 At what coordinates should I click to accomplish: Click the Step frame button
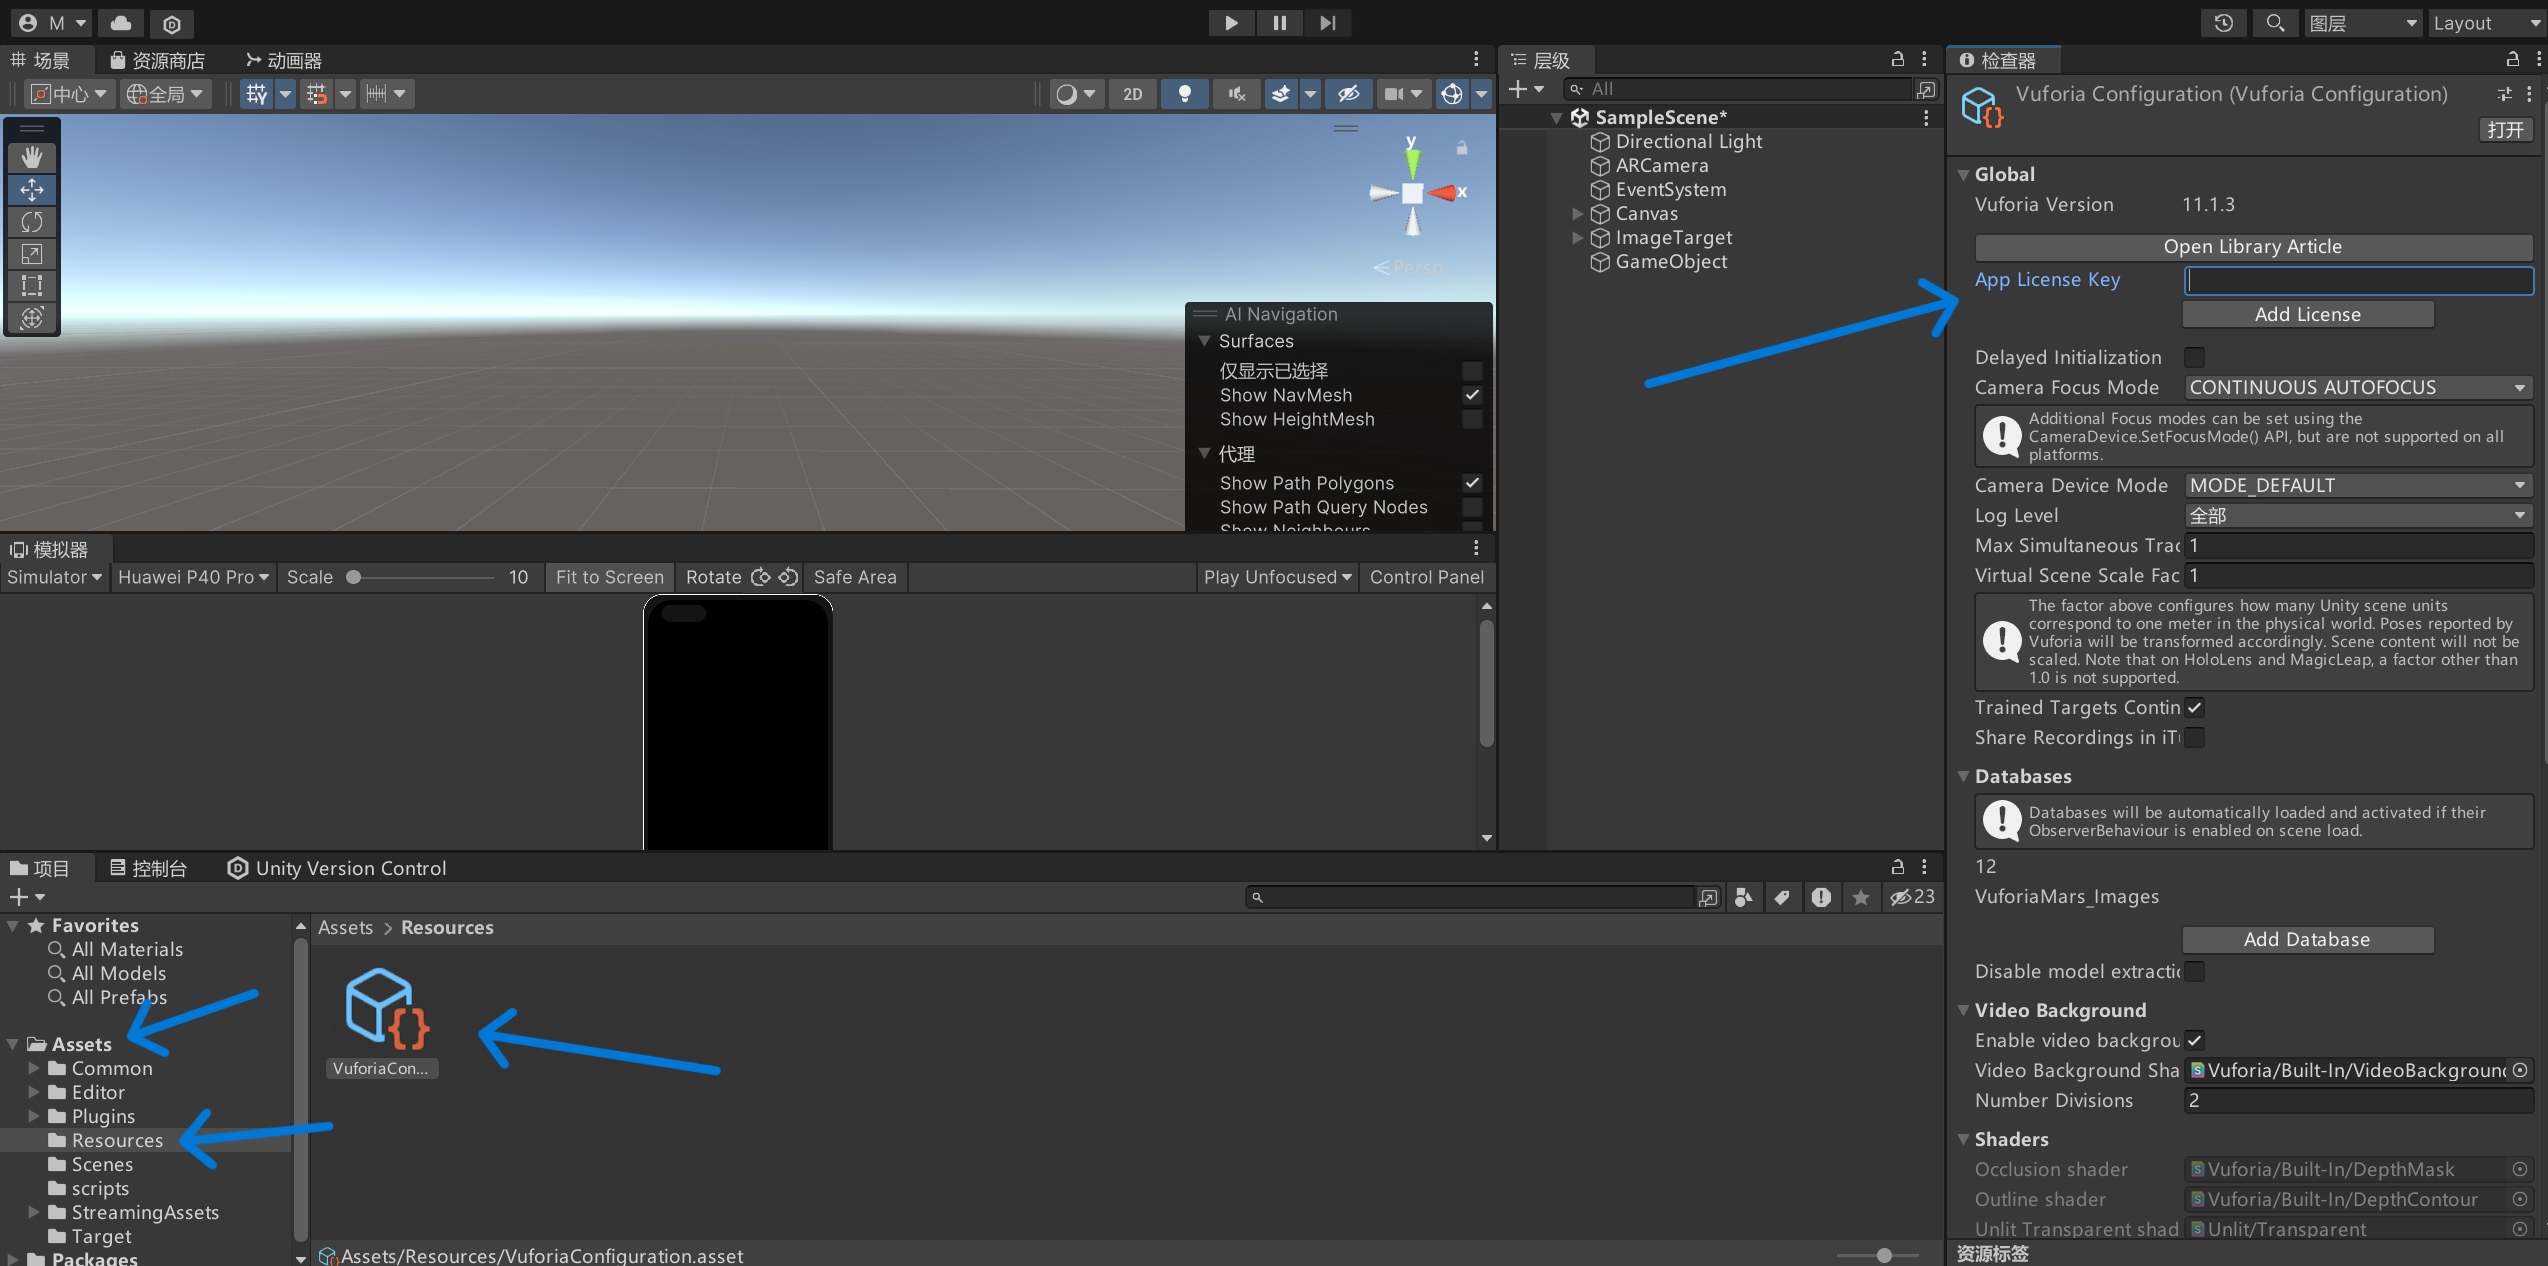(1327, 23)
